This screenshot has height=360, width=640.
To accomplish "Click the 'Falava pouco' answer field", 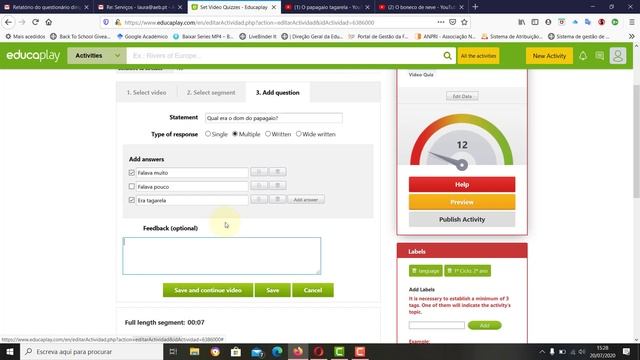I will (x=192, y=187).
